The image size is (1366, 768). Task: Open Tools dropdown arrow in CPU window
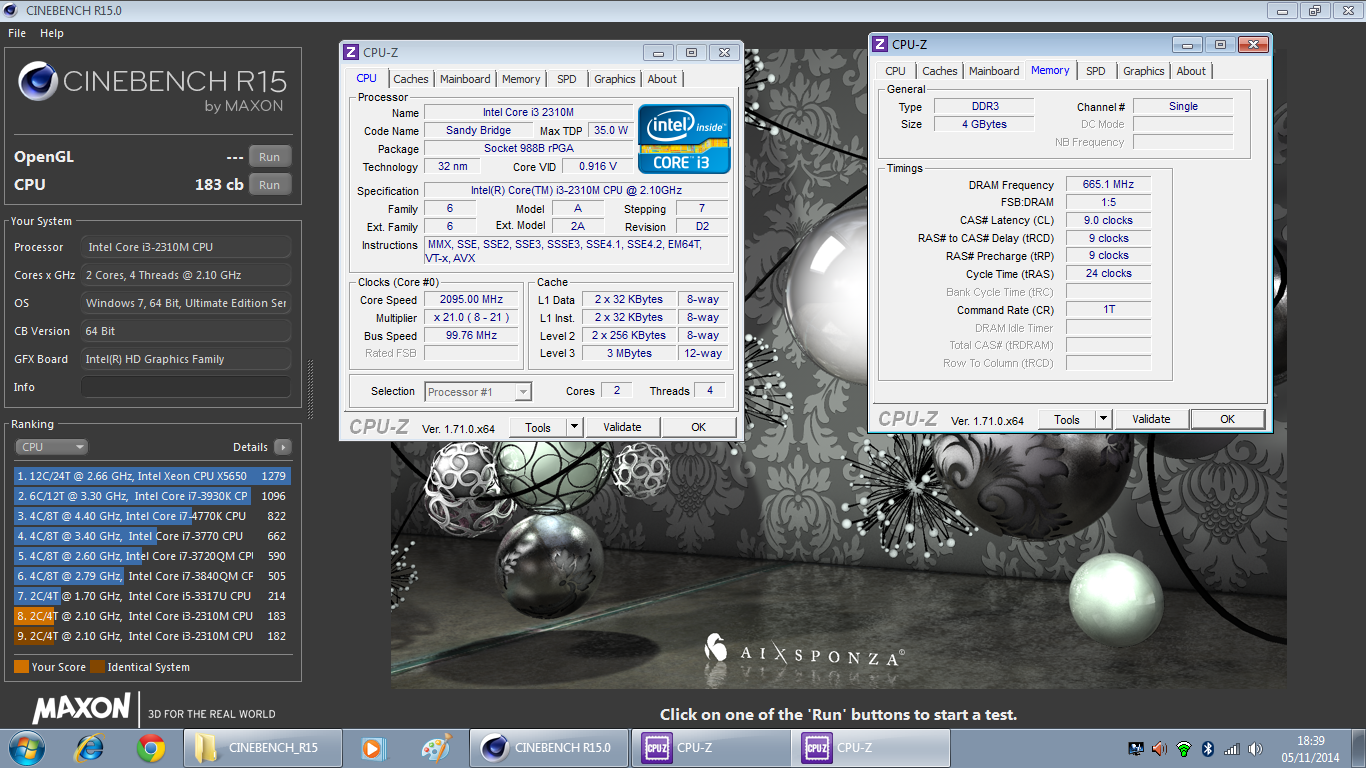click(x=574, y=427)
